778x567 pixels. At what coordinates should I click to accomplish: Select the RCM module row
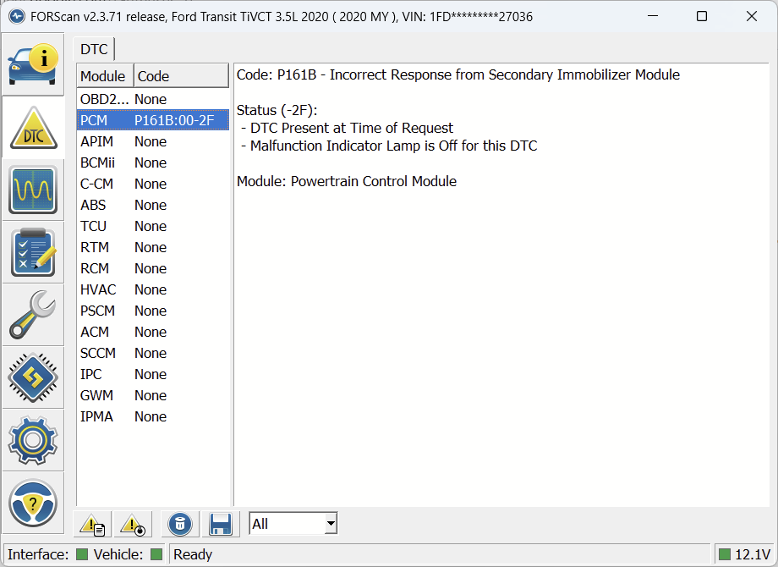point(153,268)
